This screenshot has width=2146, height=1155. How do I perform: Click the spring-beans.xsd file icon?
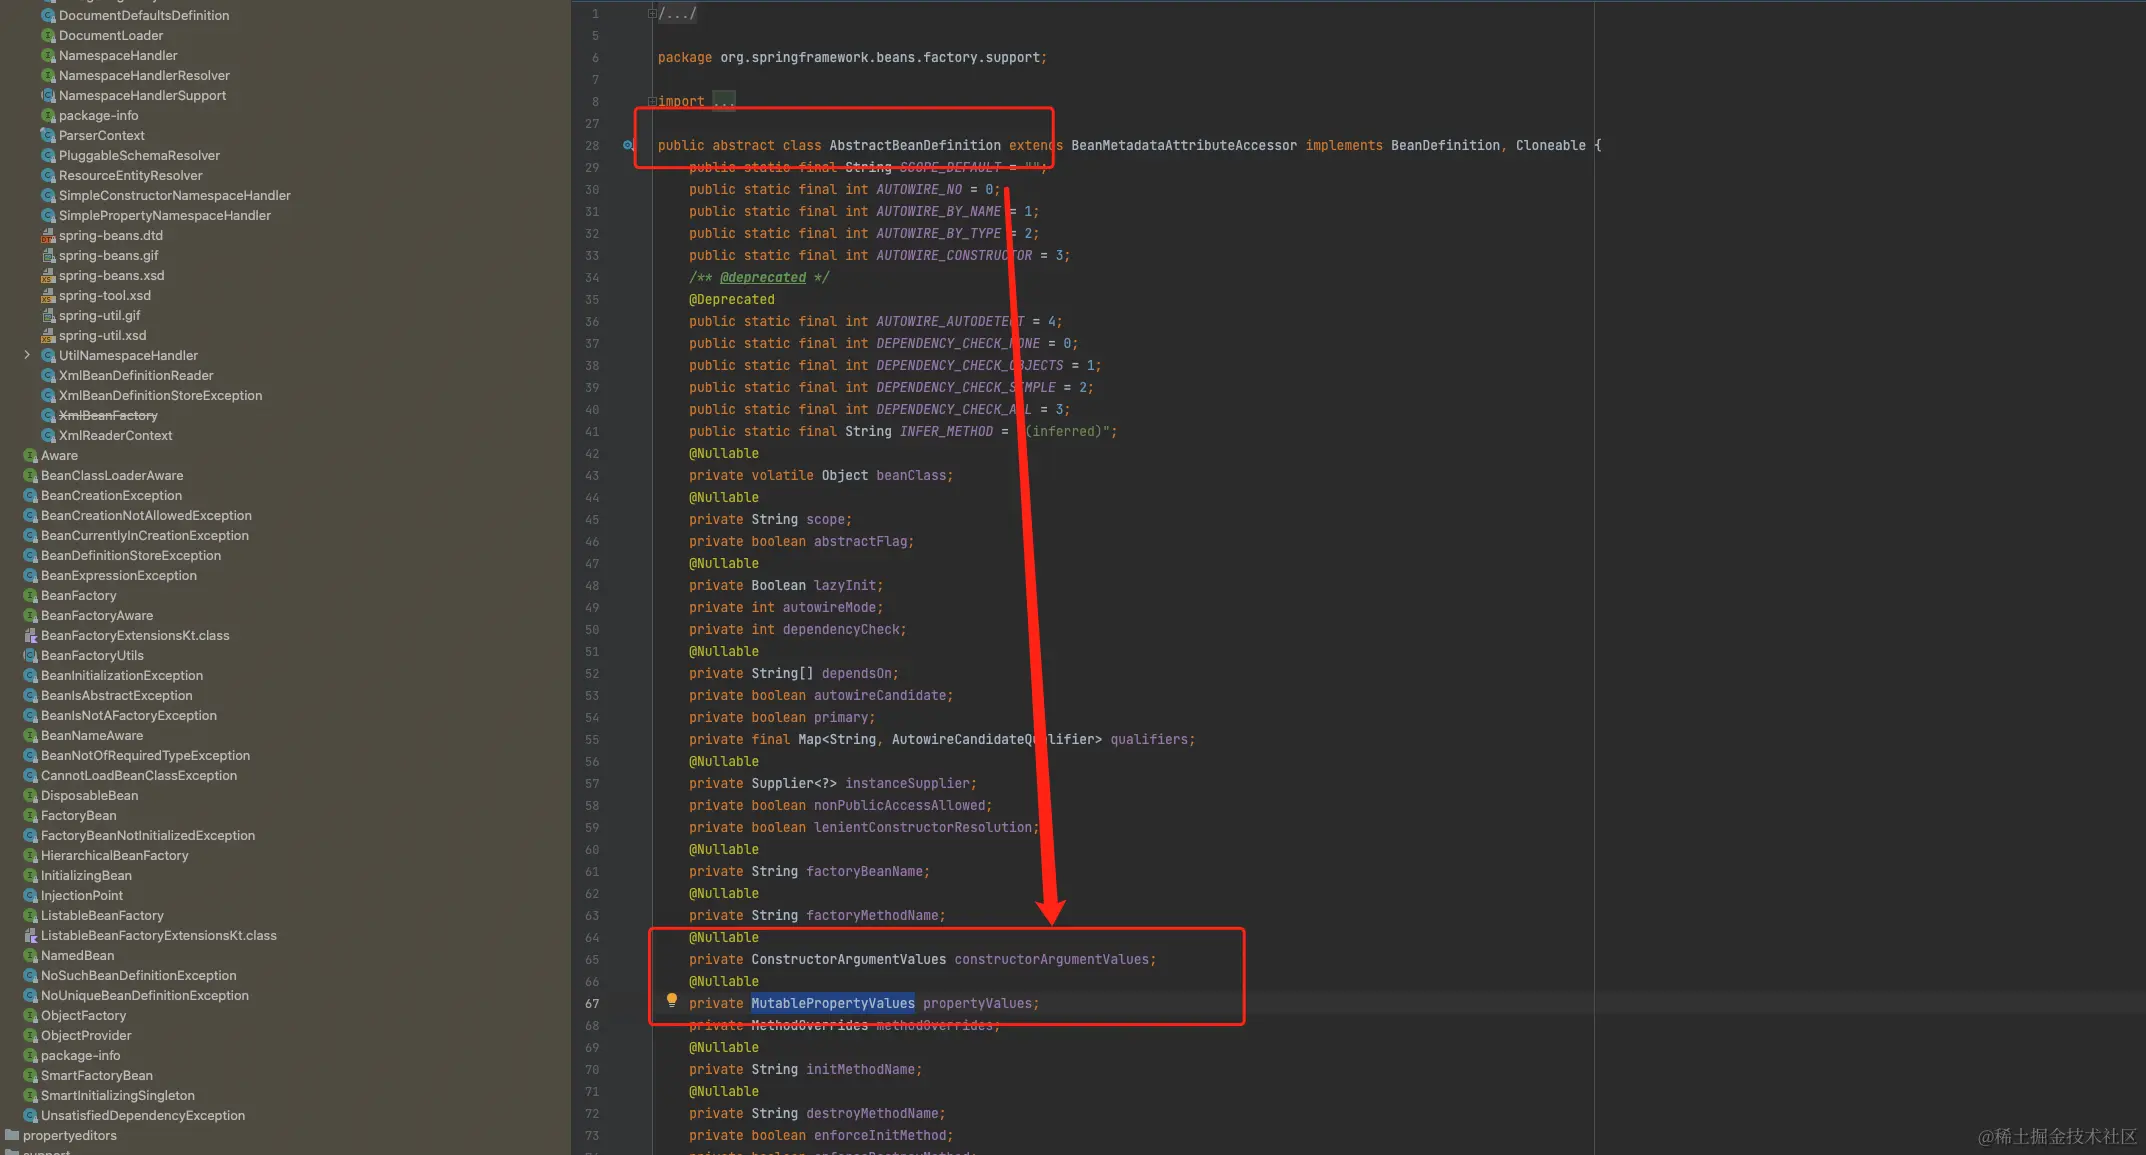pos(48,276)
